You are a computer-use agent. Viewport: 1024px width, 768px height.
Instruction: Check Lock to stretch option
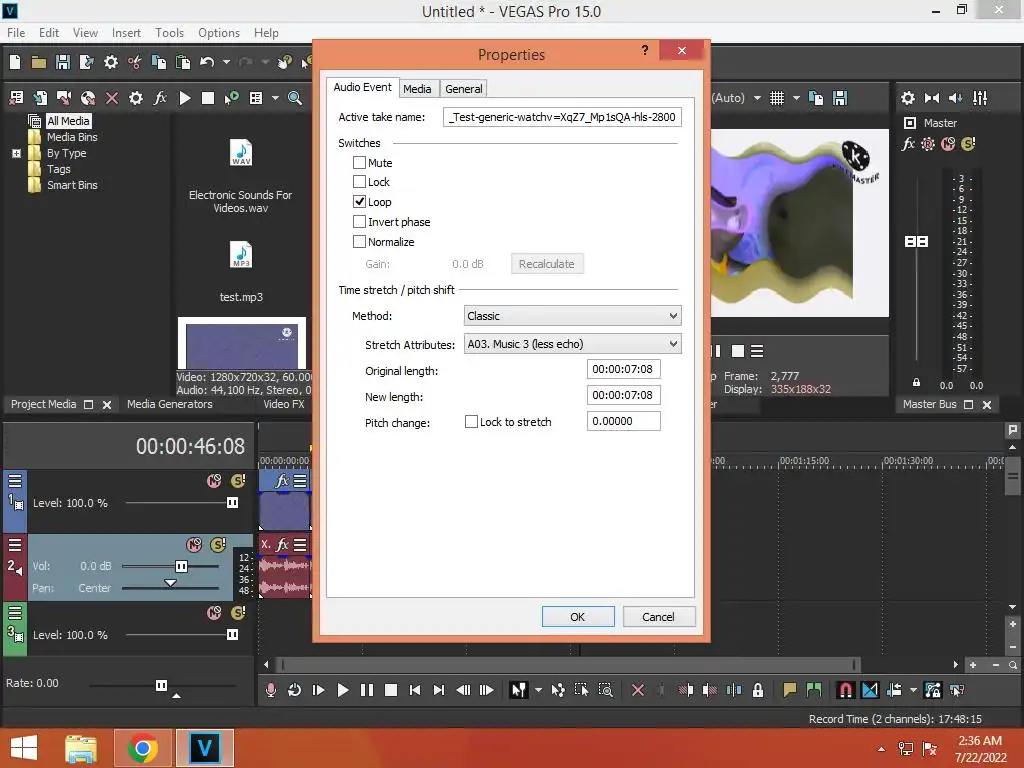pos(471,422)
